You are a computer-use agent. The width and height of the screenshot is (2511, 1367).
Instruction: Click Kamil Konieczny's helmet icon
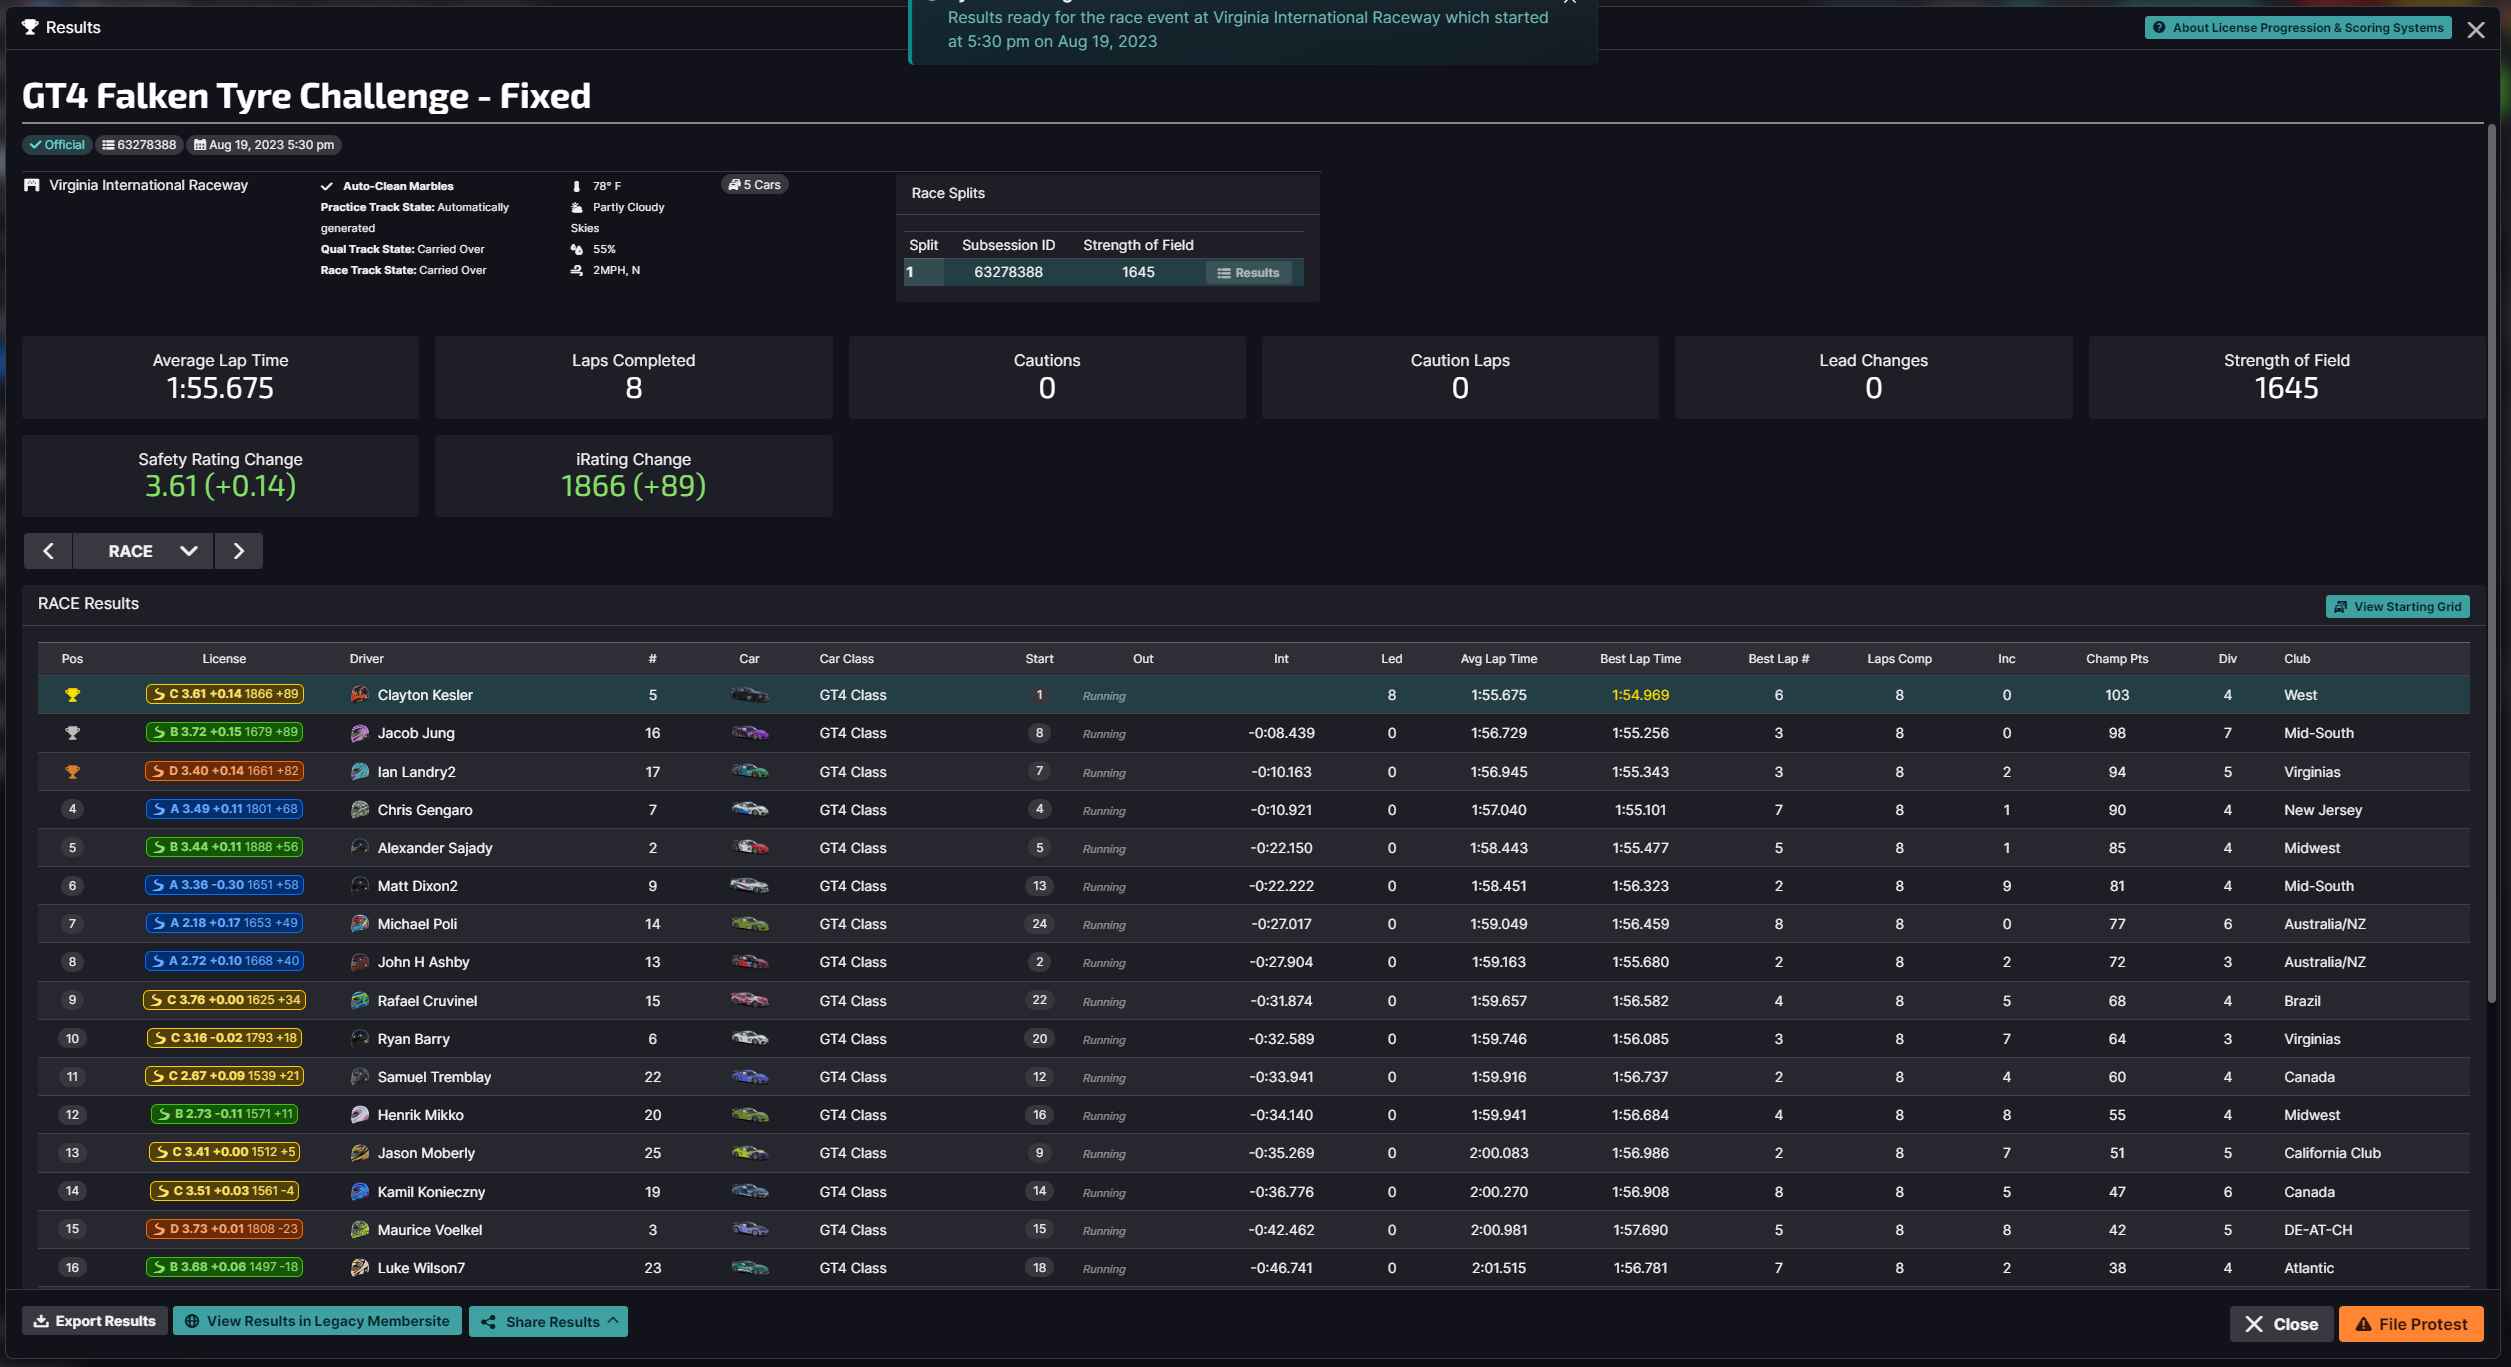tap(360, 1191)
